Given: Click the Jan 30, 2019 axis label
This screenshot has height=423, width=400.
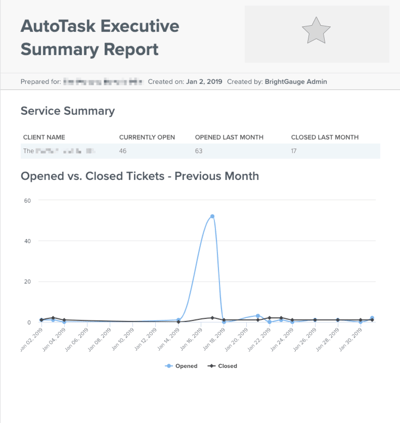Looking at the screenshot, I should (x=350, y=340).
